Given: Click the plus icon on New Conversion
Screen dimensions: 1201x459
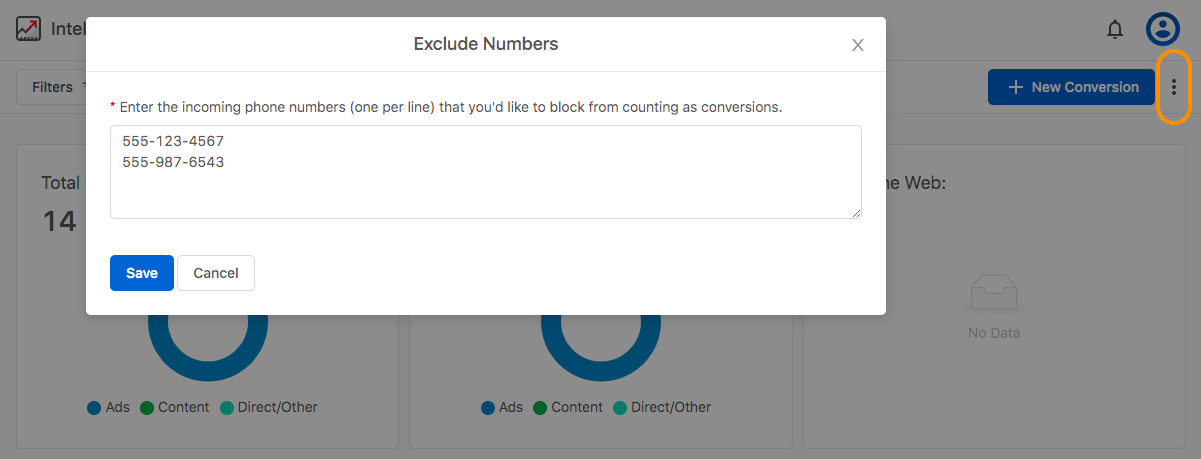Looking at the screenshot, I should [x=1015, y=87].
